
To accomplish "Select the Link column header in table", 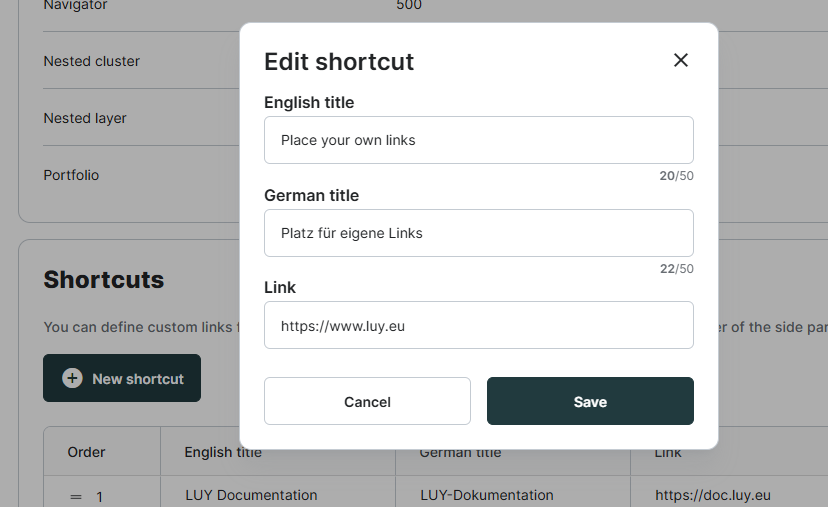I will coord(668,453).
